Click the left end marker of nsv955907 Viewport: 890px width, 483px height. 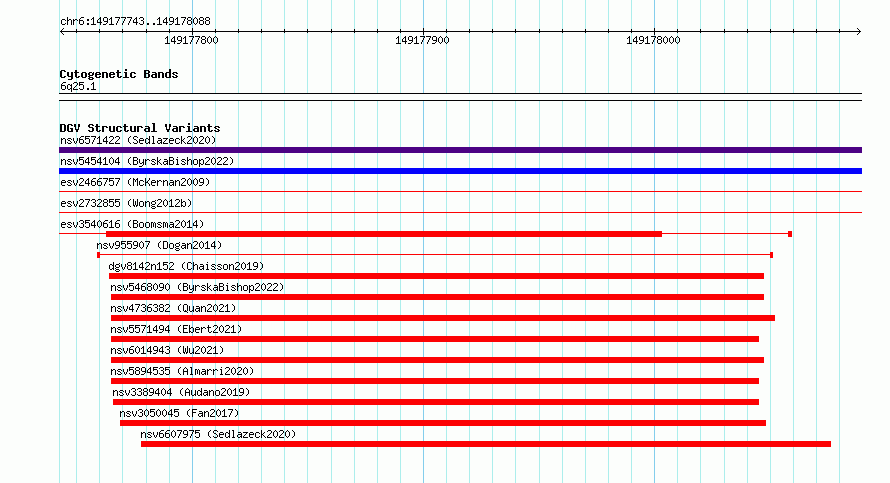click(x=98, y=255)
